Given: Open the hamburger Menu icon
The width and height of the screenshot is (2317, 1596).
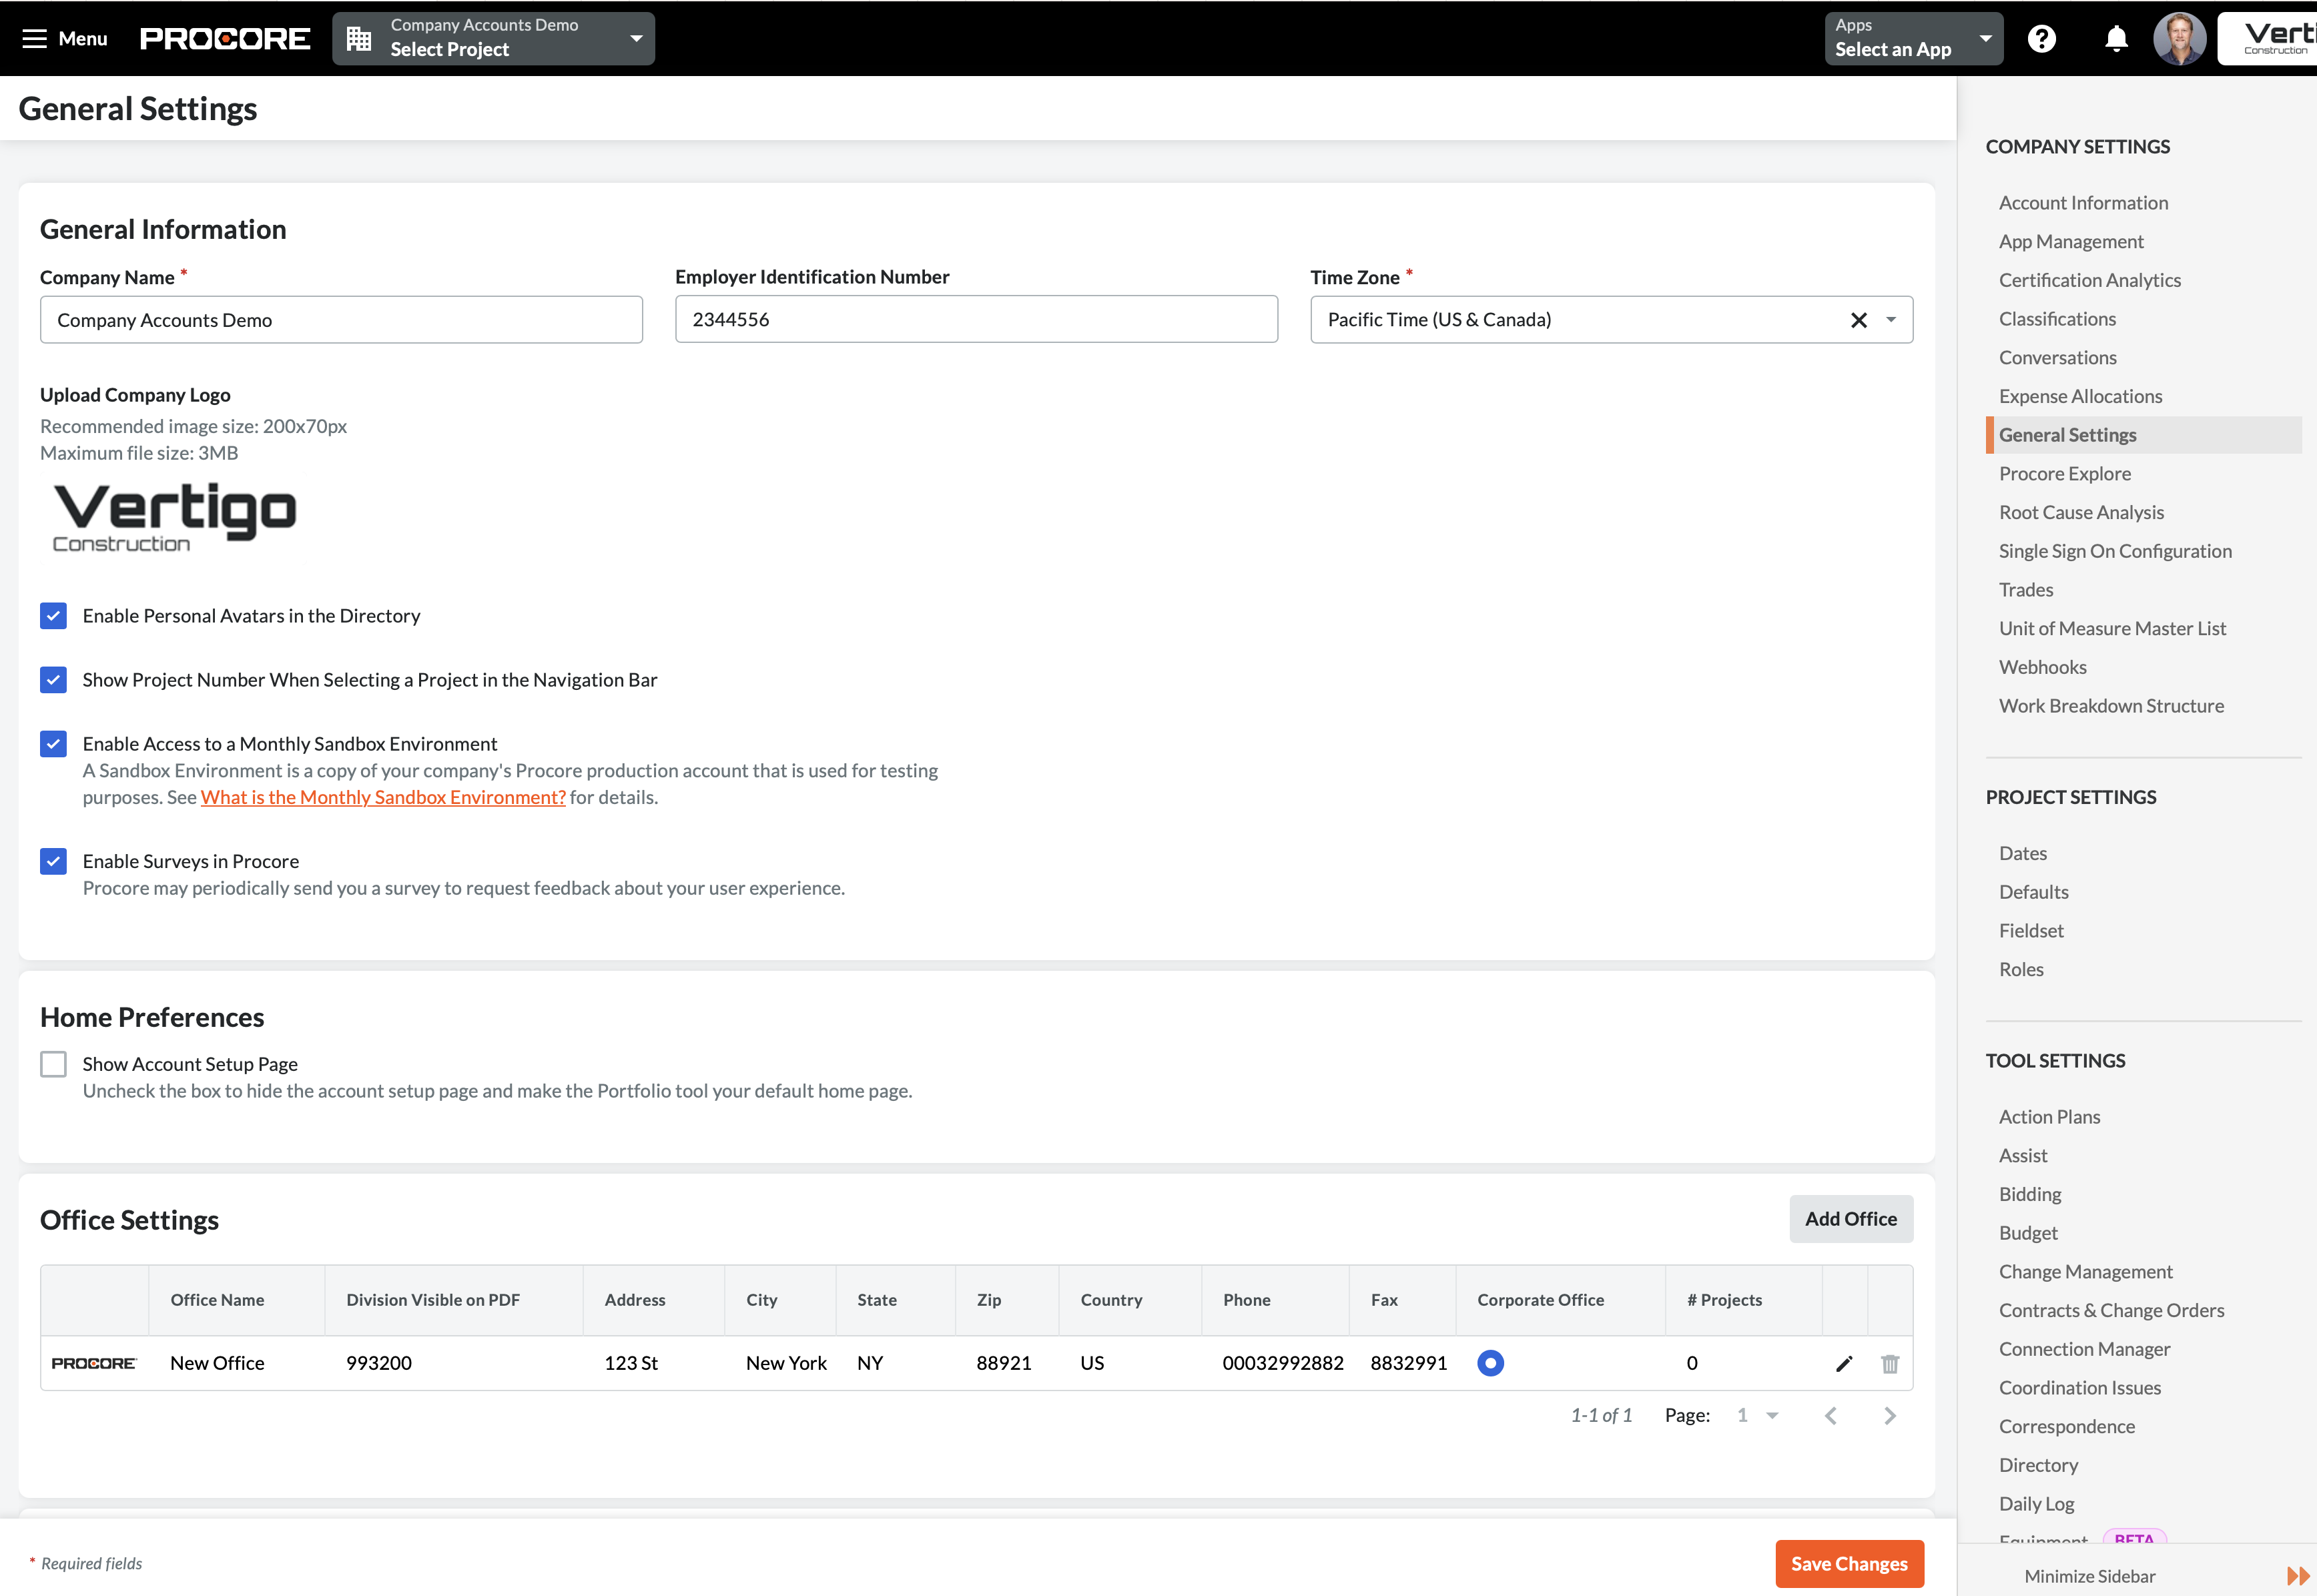Looking at the screenshot, I should (x=36, y=38).
